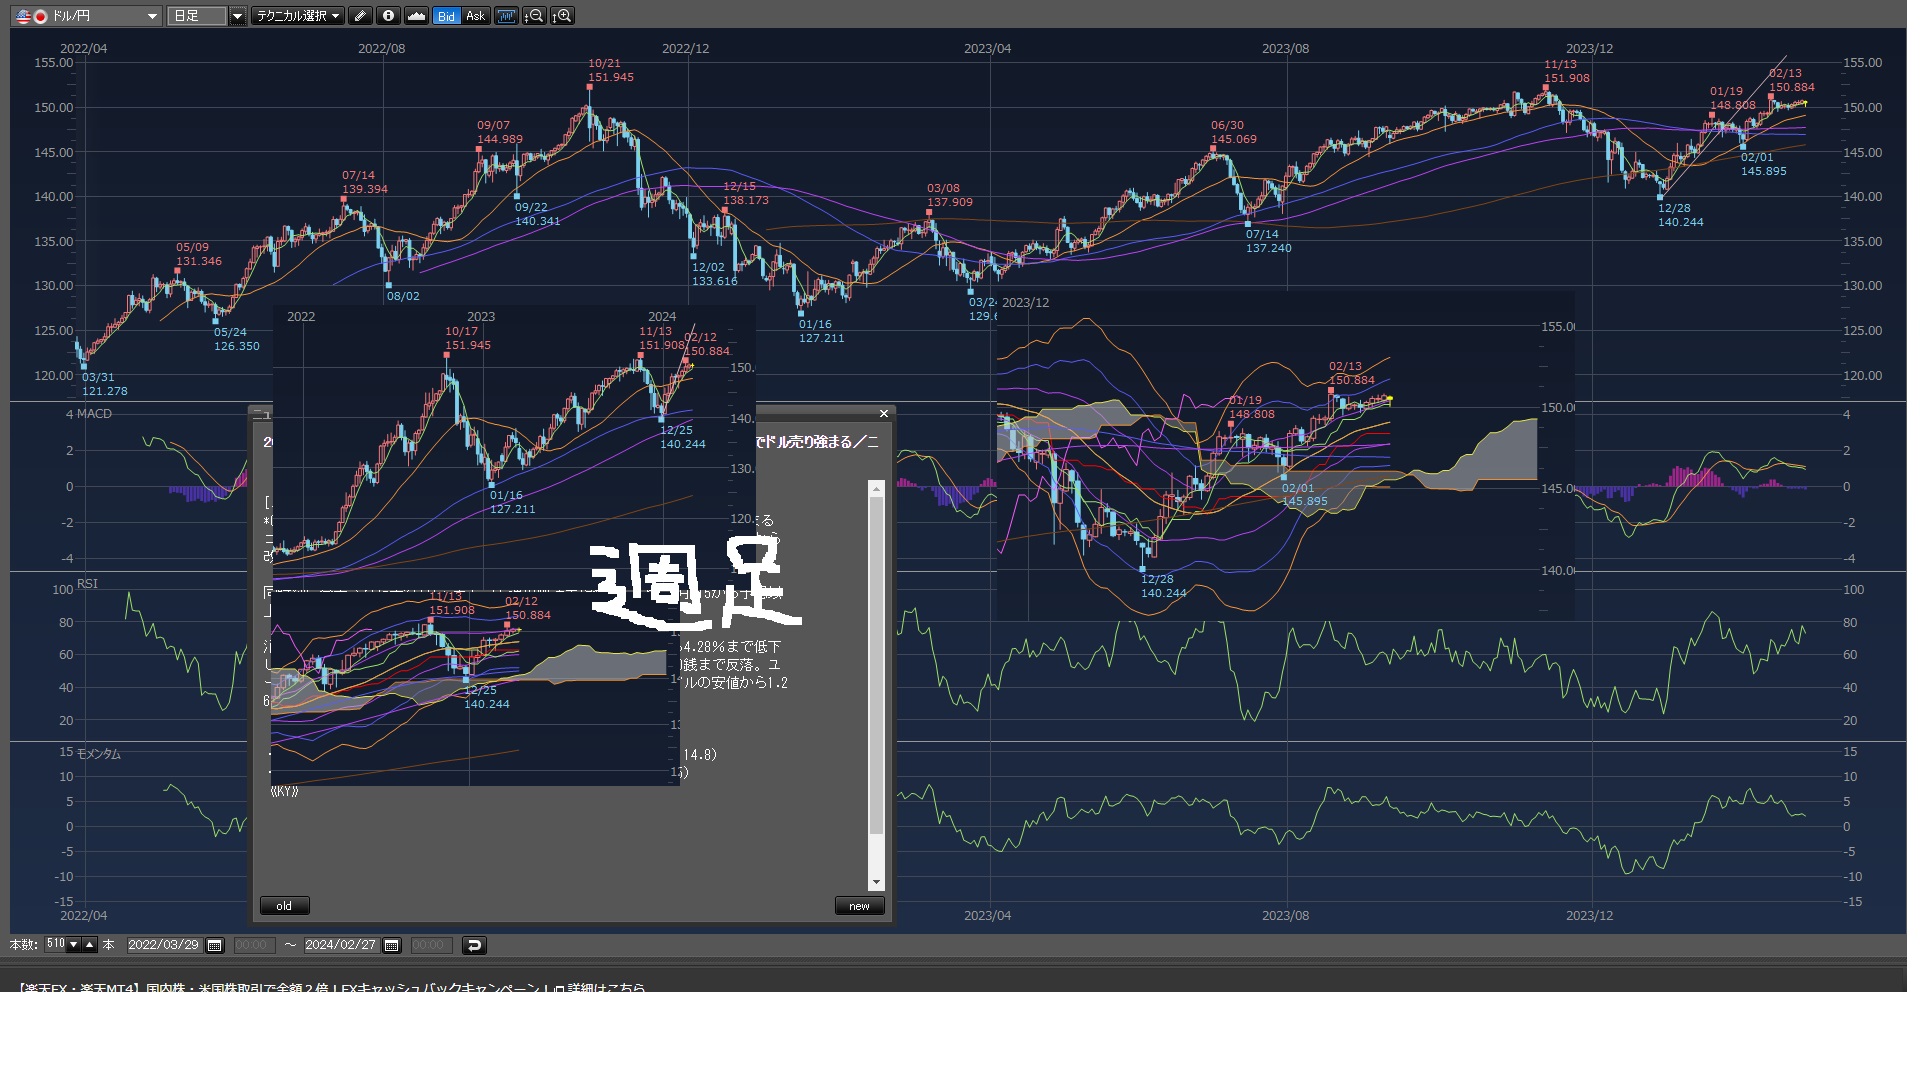
Task: Open the ドル/円 currency pair dropdown
Action: pos(152,16)
